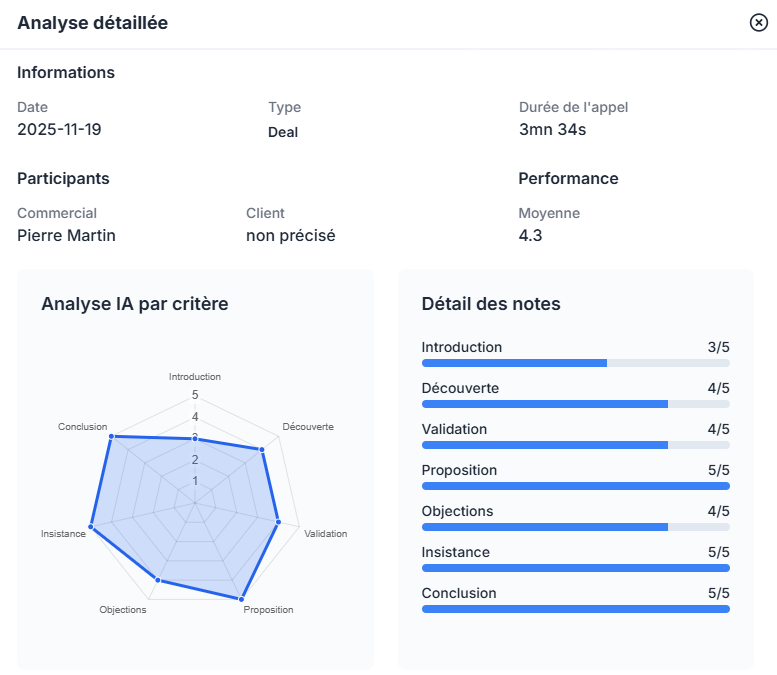Image resolution: width=777 pixels, height=675 pixels.
Task: Select the commercial name Pierre Martin
Action: pos(67,236)
